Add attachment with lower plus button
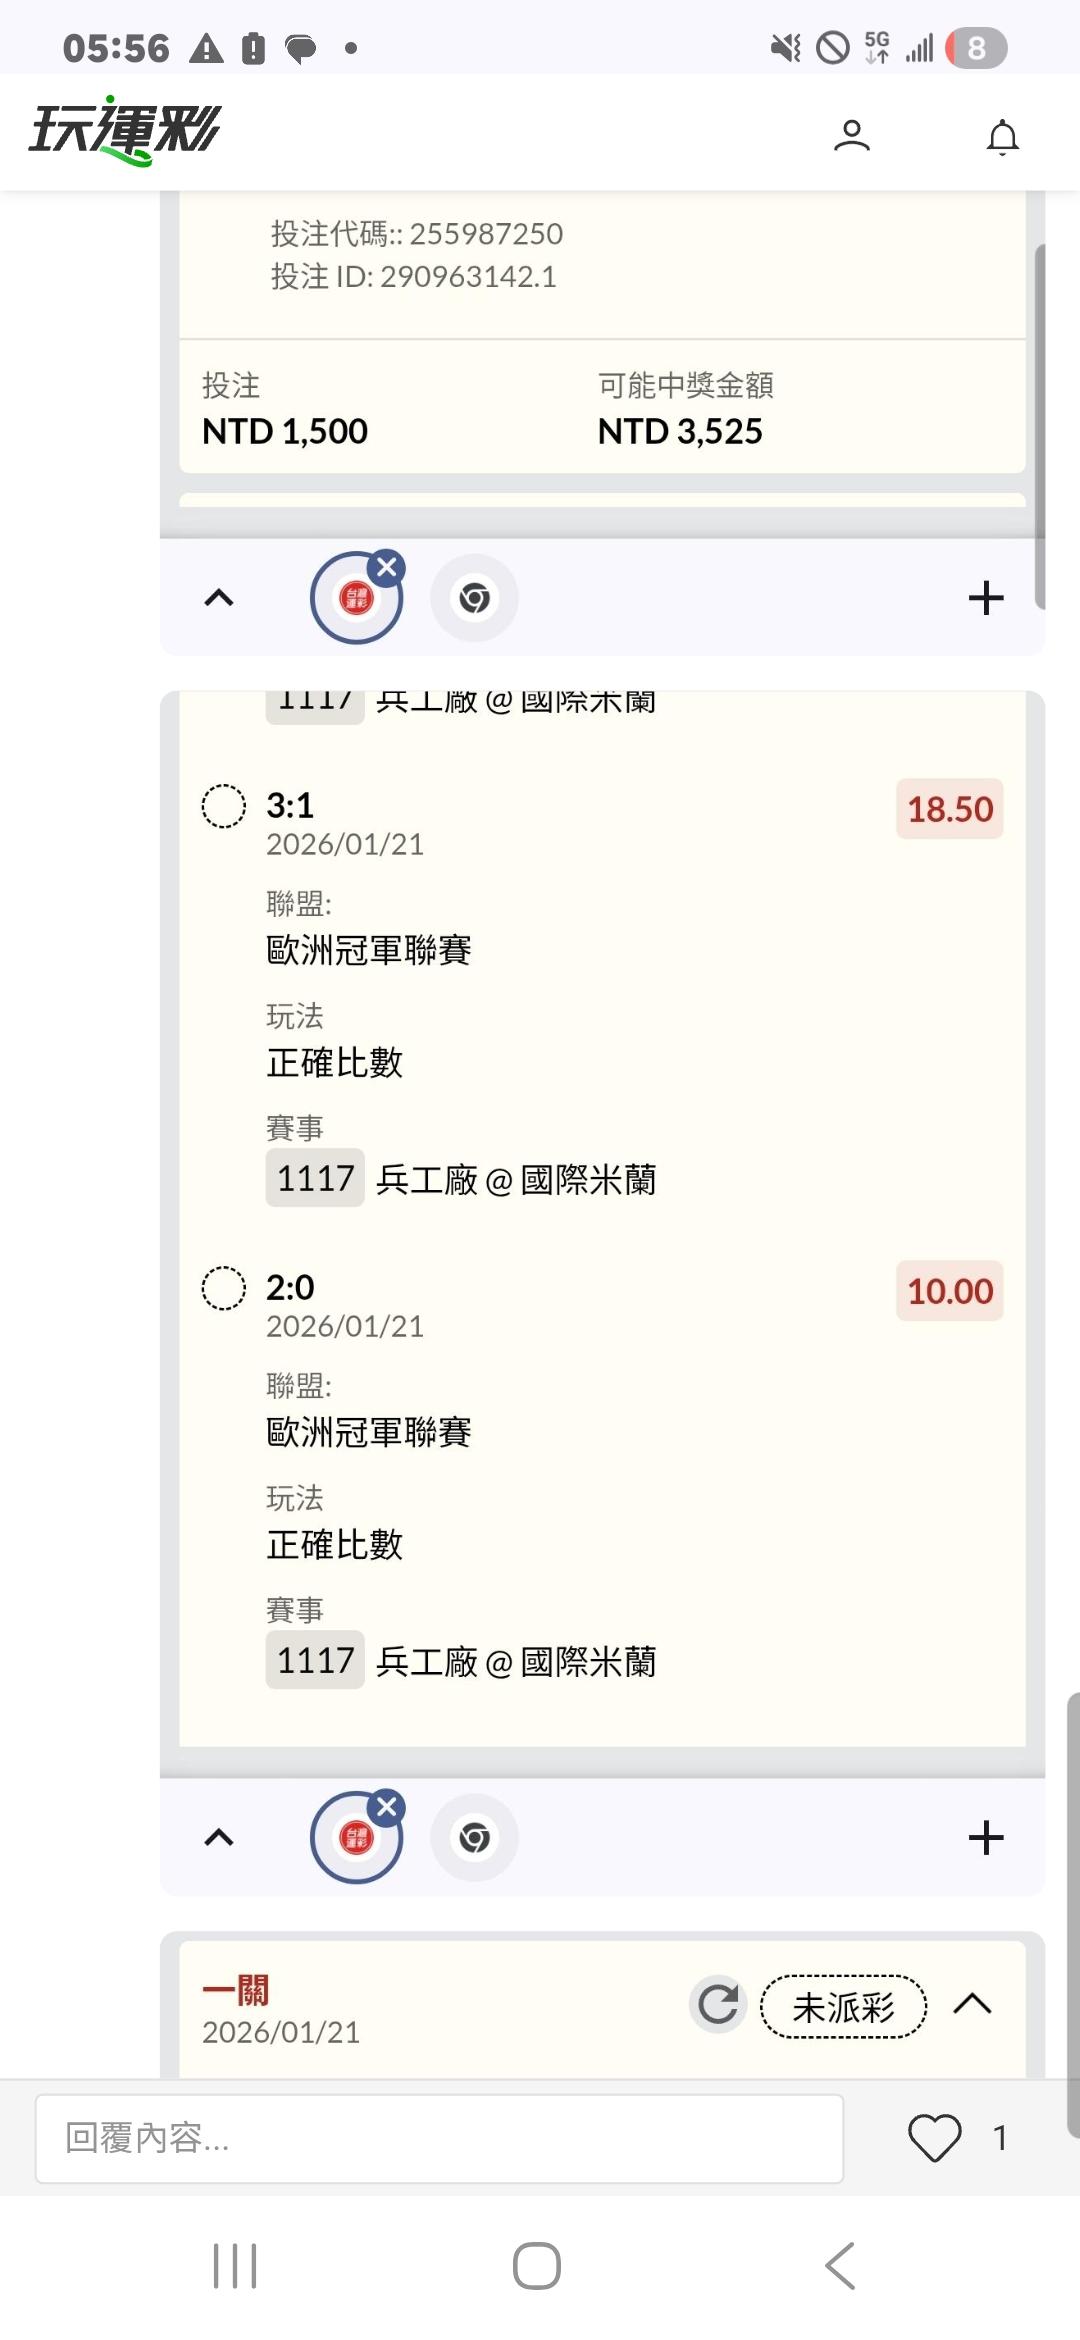This screenshot has height=2340, width=1080. 985,1837
